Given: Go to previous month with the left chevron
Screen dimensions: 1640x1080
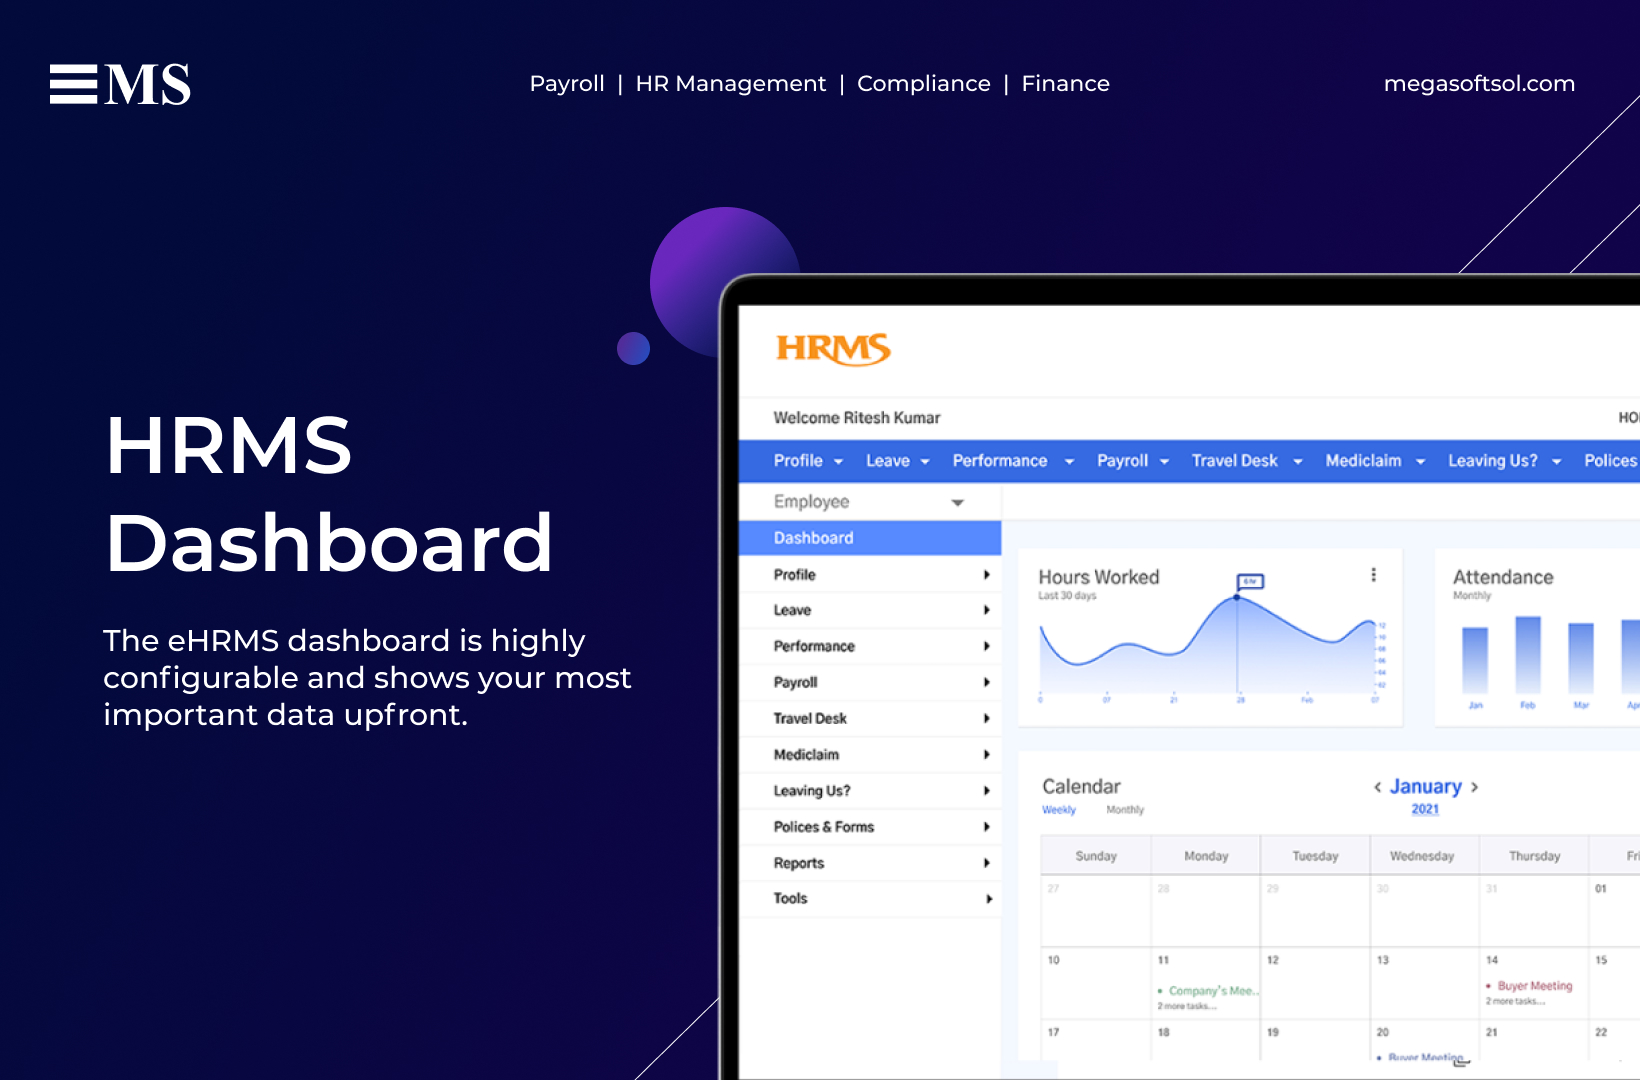Looking at the screenshot, I should 1380,787.
